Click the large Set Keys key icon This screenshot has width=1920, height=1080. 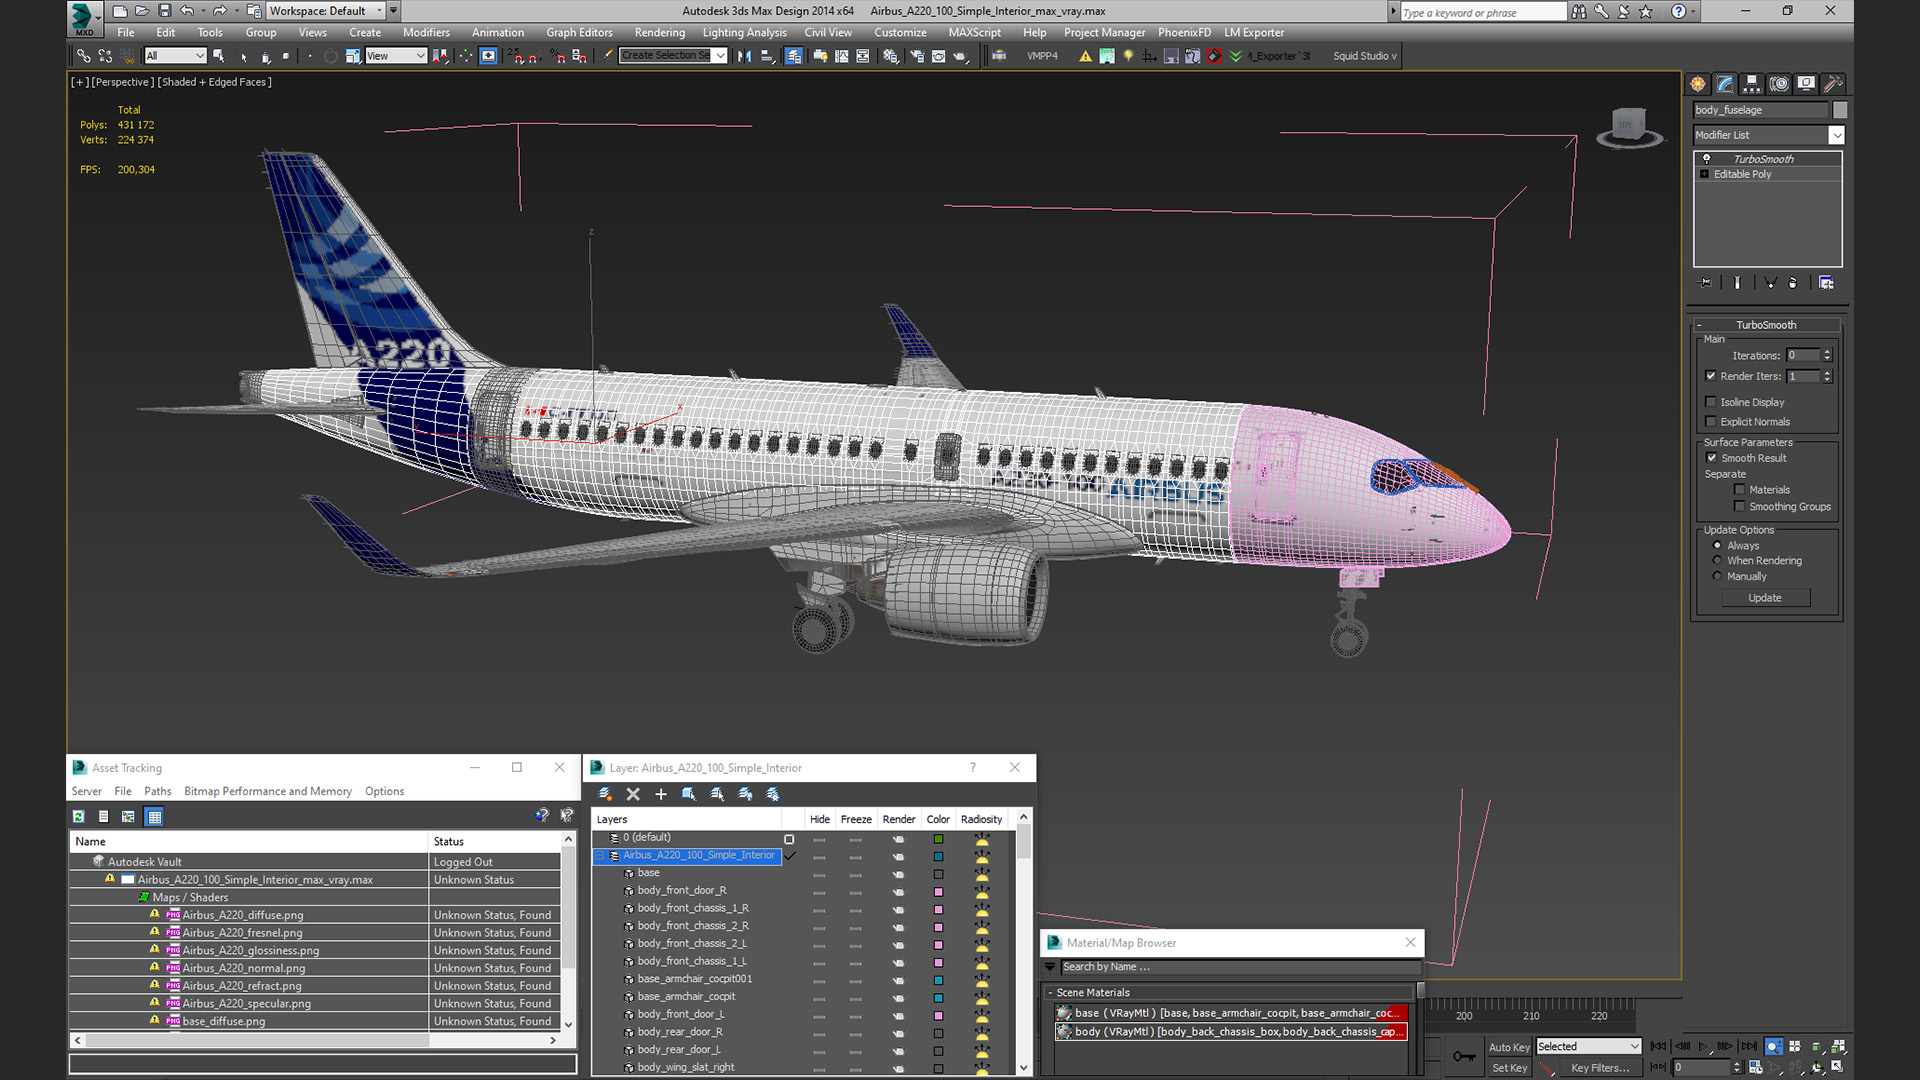pyautogui.click(x=1464, y=1057)
